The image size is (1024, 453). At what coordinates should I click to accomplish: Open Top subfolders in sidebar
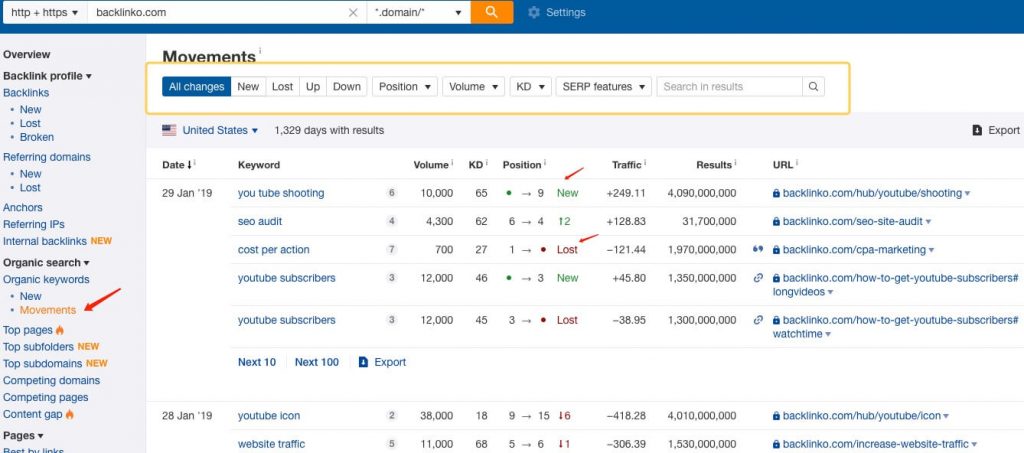[x=39, y=347]
